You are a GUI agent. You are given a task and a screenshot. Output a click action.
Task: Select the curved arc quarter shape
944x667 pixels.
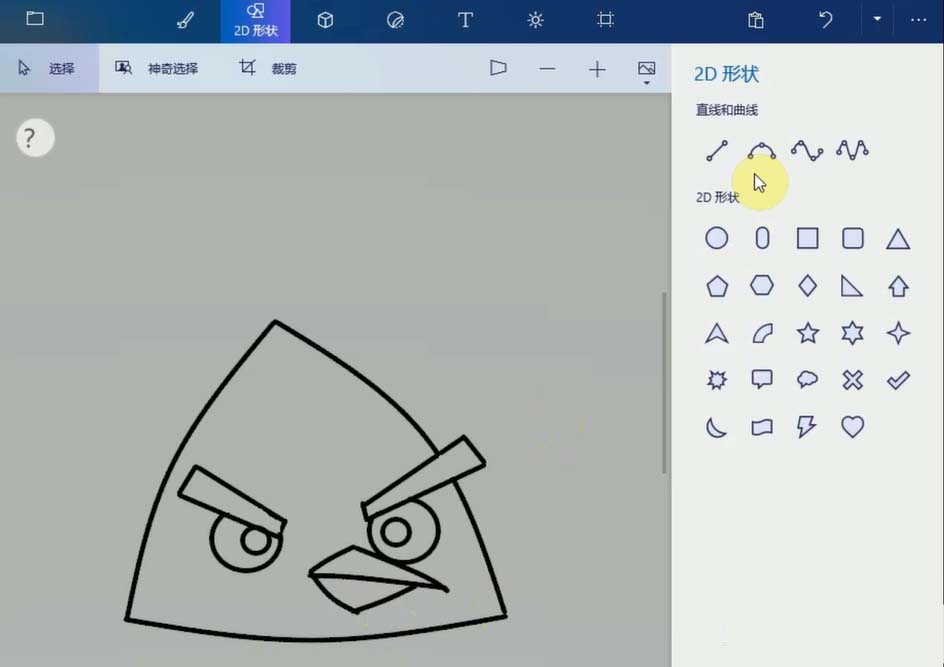pyautogui.click(x=762, y=333)
